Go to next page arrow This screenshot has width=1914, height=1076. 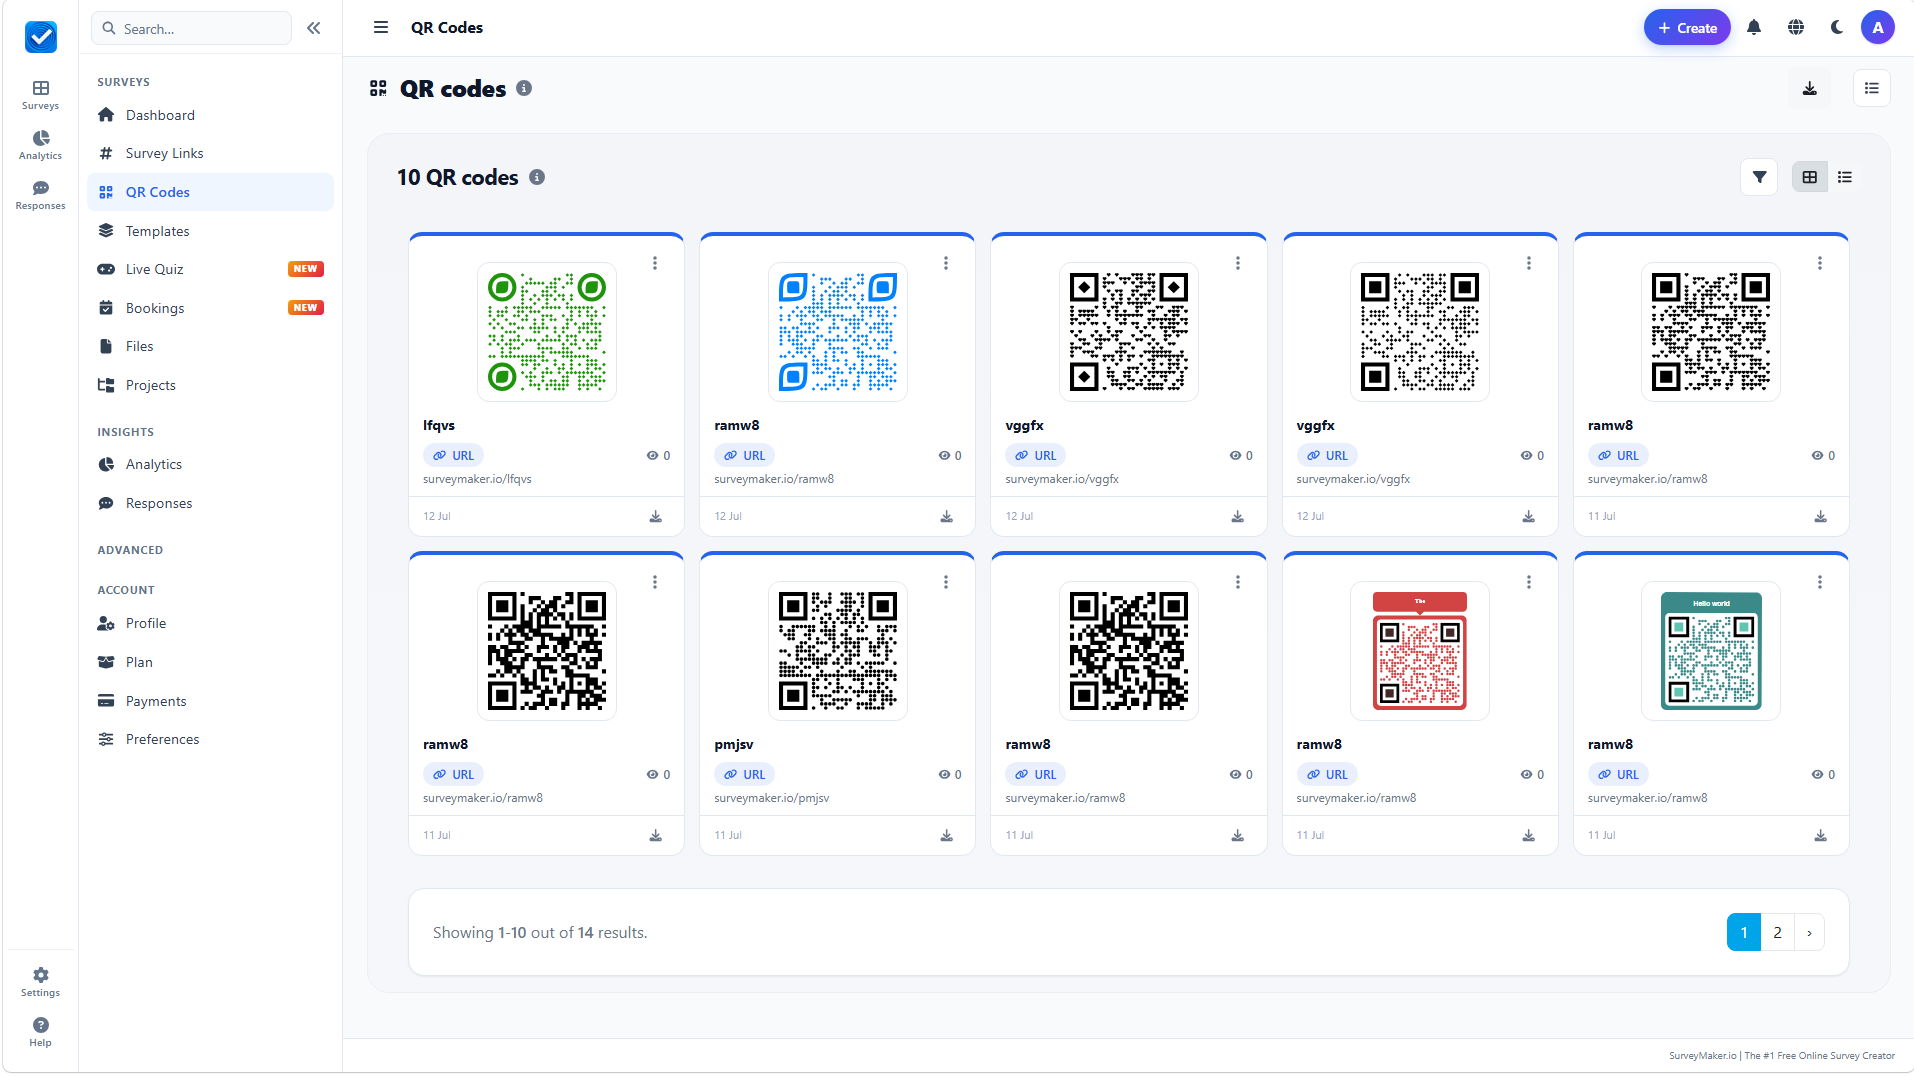click(1809, 932)
